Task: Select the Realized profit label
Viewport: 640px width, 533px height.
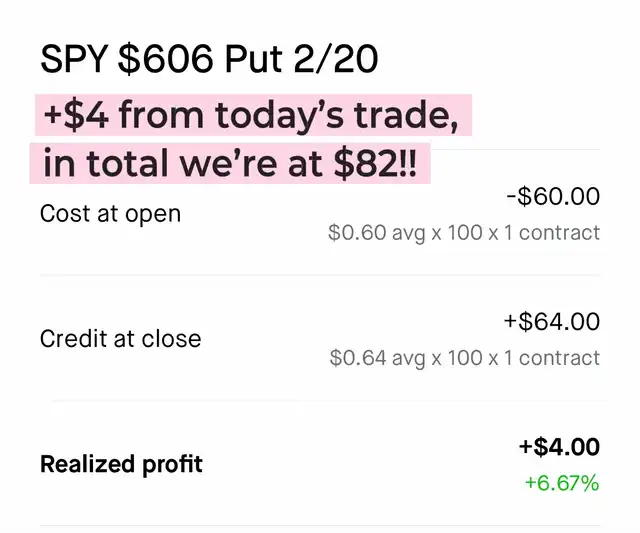Action: click(121, 464)
